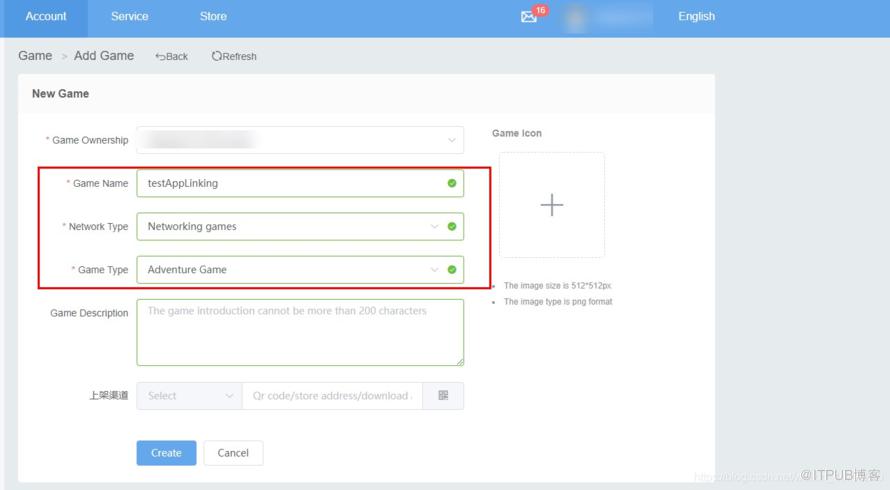Viewport: 890px width, 490px height.
Task: Click the QR code icon button
Action: point(443,396)
